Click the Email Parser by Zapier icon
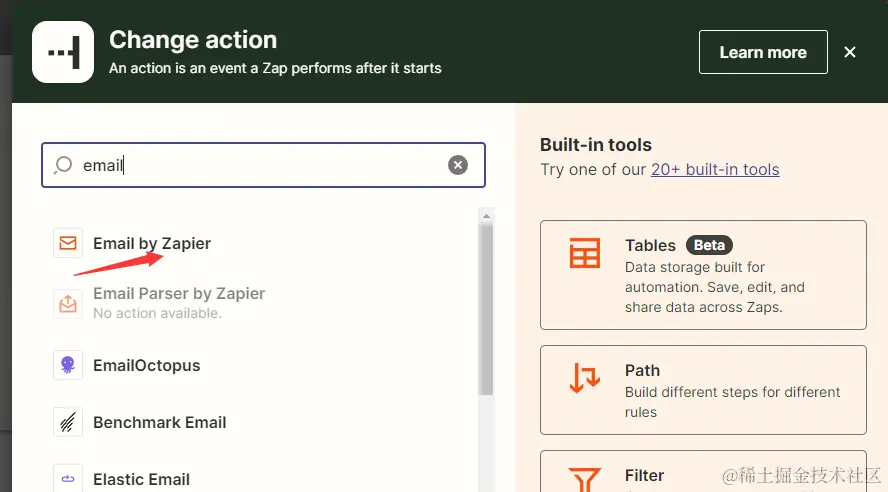 tap(68, 303)
